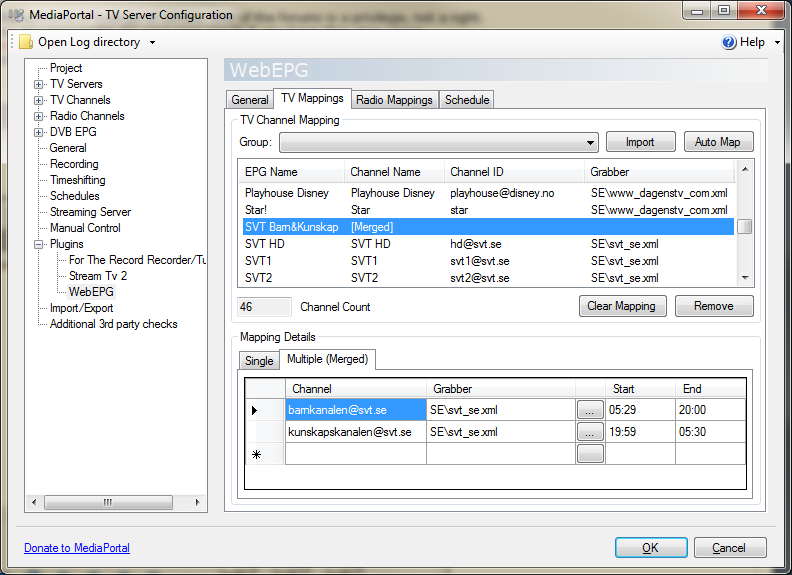792x575 pixels.
Task: Open the Schedule tab
Action: (467, 100)
